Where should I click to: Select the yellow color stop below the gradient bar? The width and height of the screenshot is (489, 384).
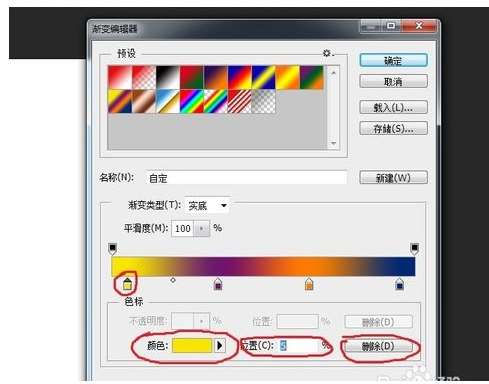coord(127,284)
